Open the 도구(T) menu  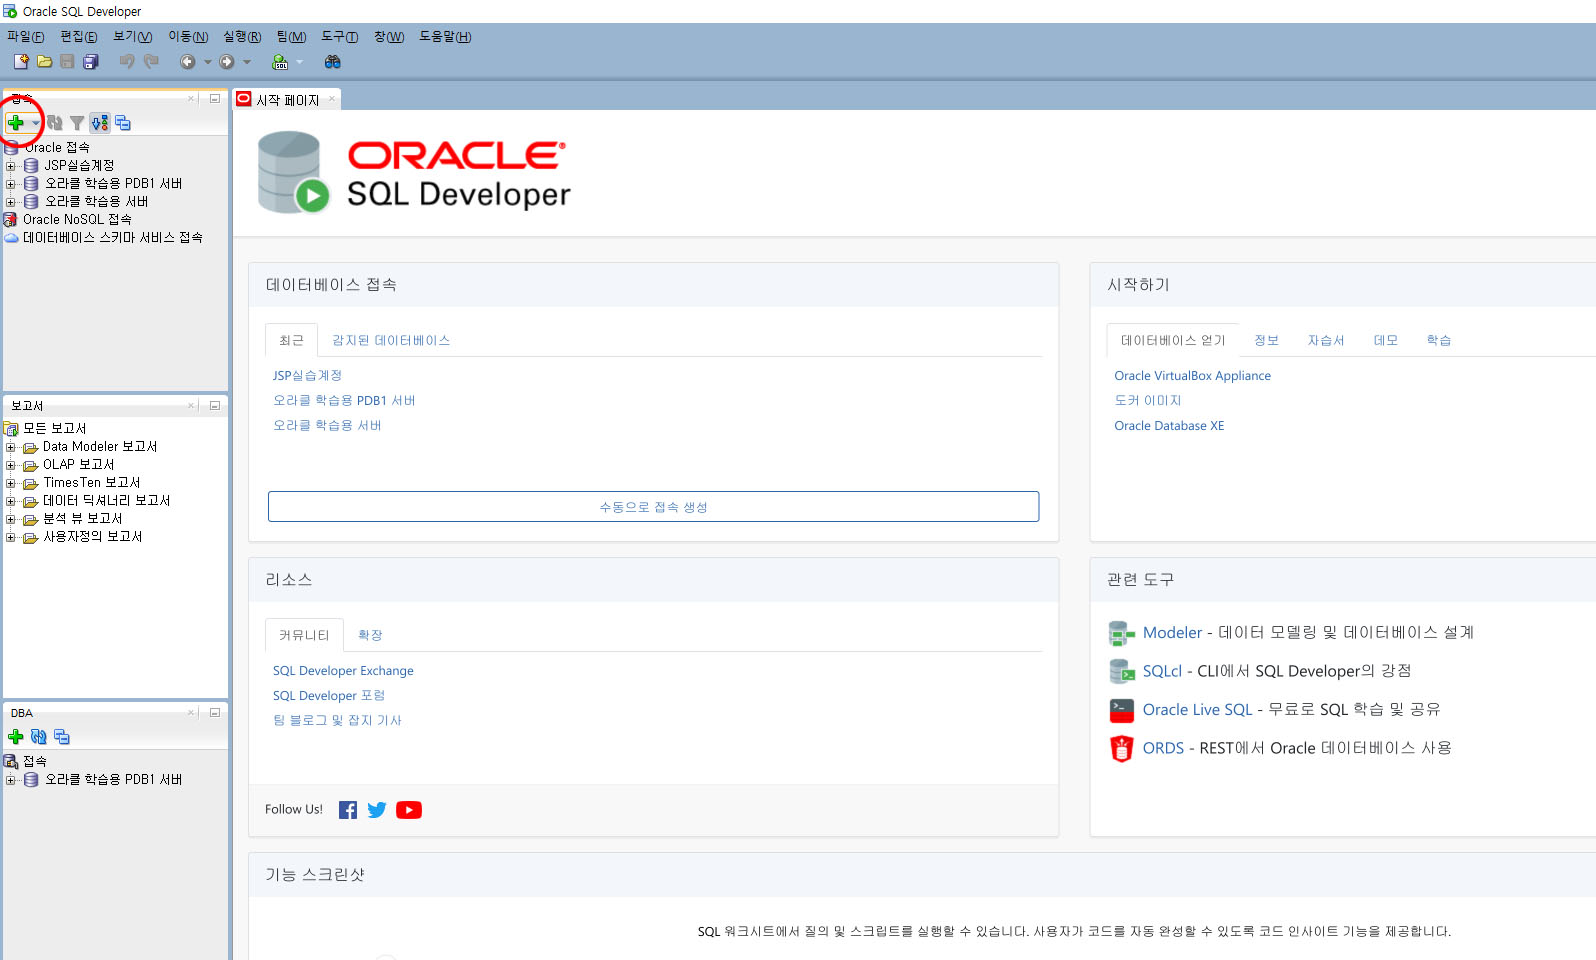click(340, 37)
